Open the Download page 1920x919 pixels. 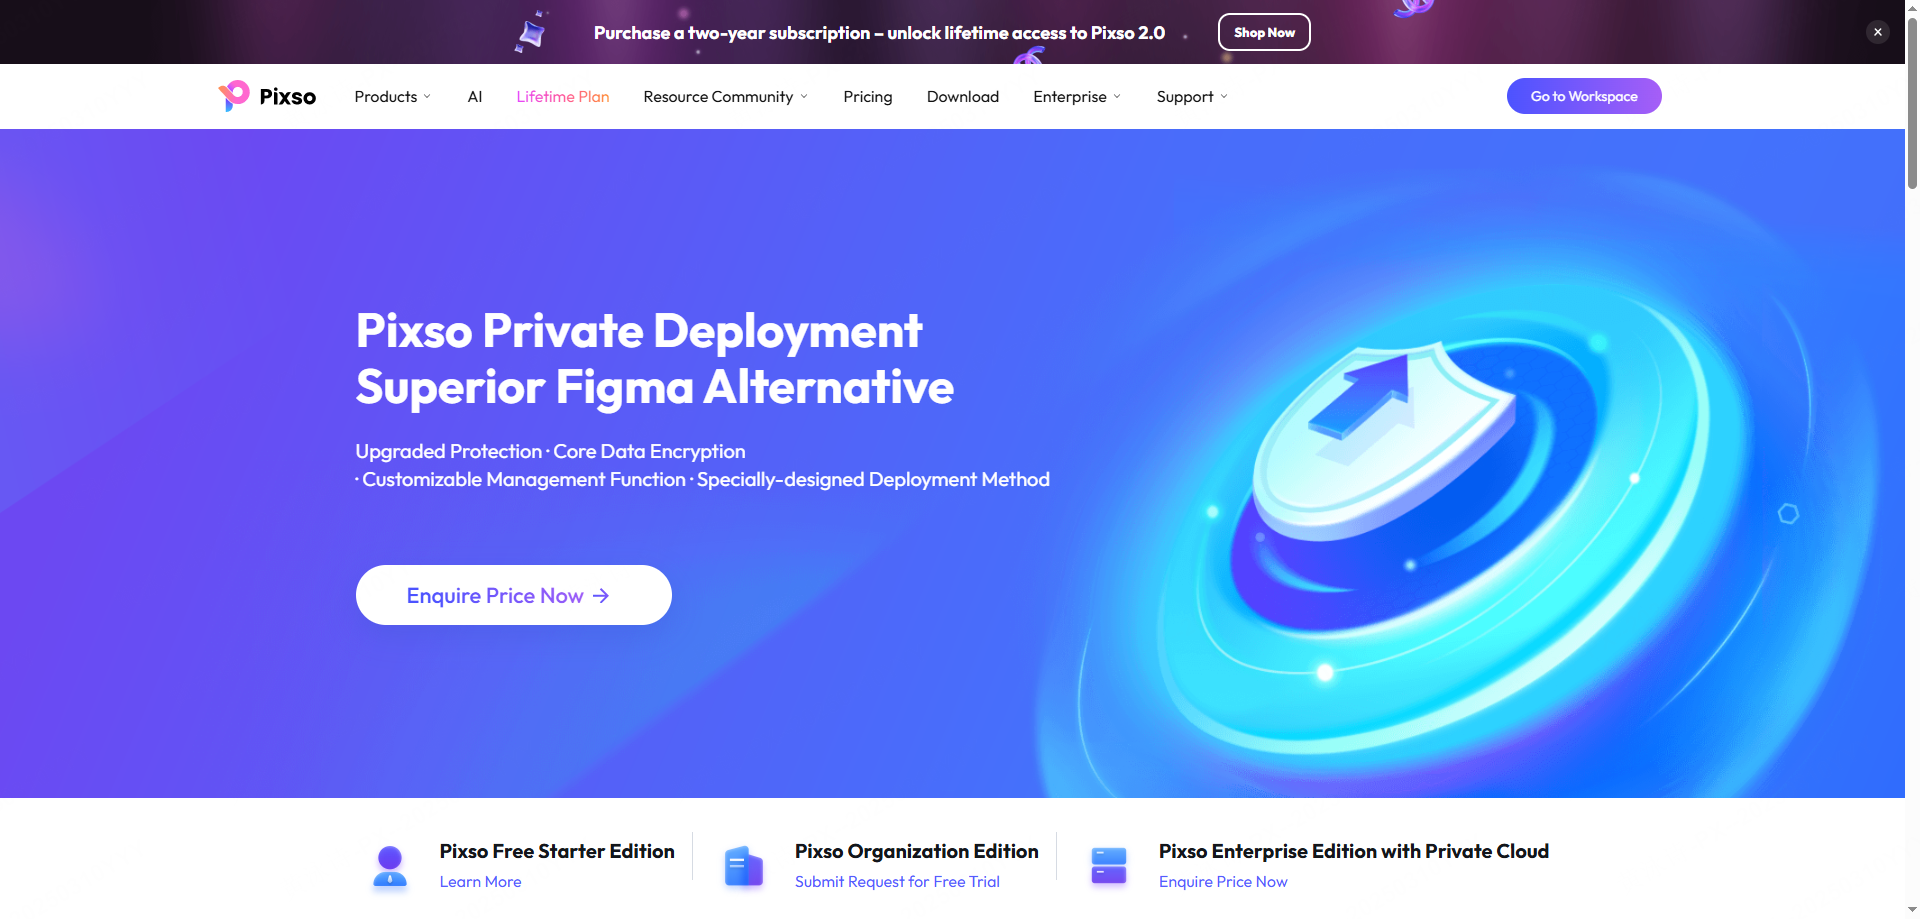(963, 96)
